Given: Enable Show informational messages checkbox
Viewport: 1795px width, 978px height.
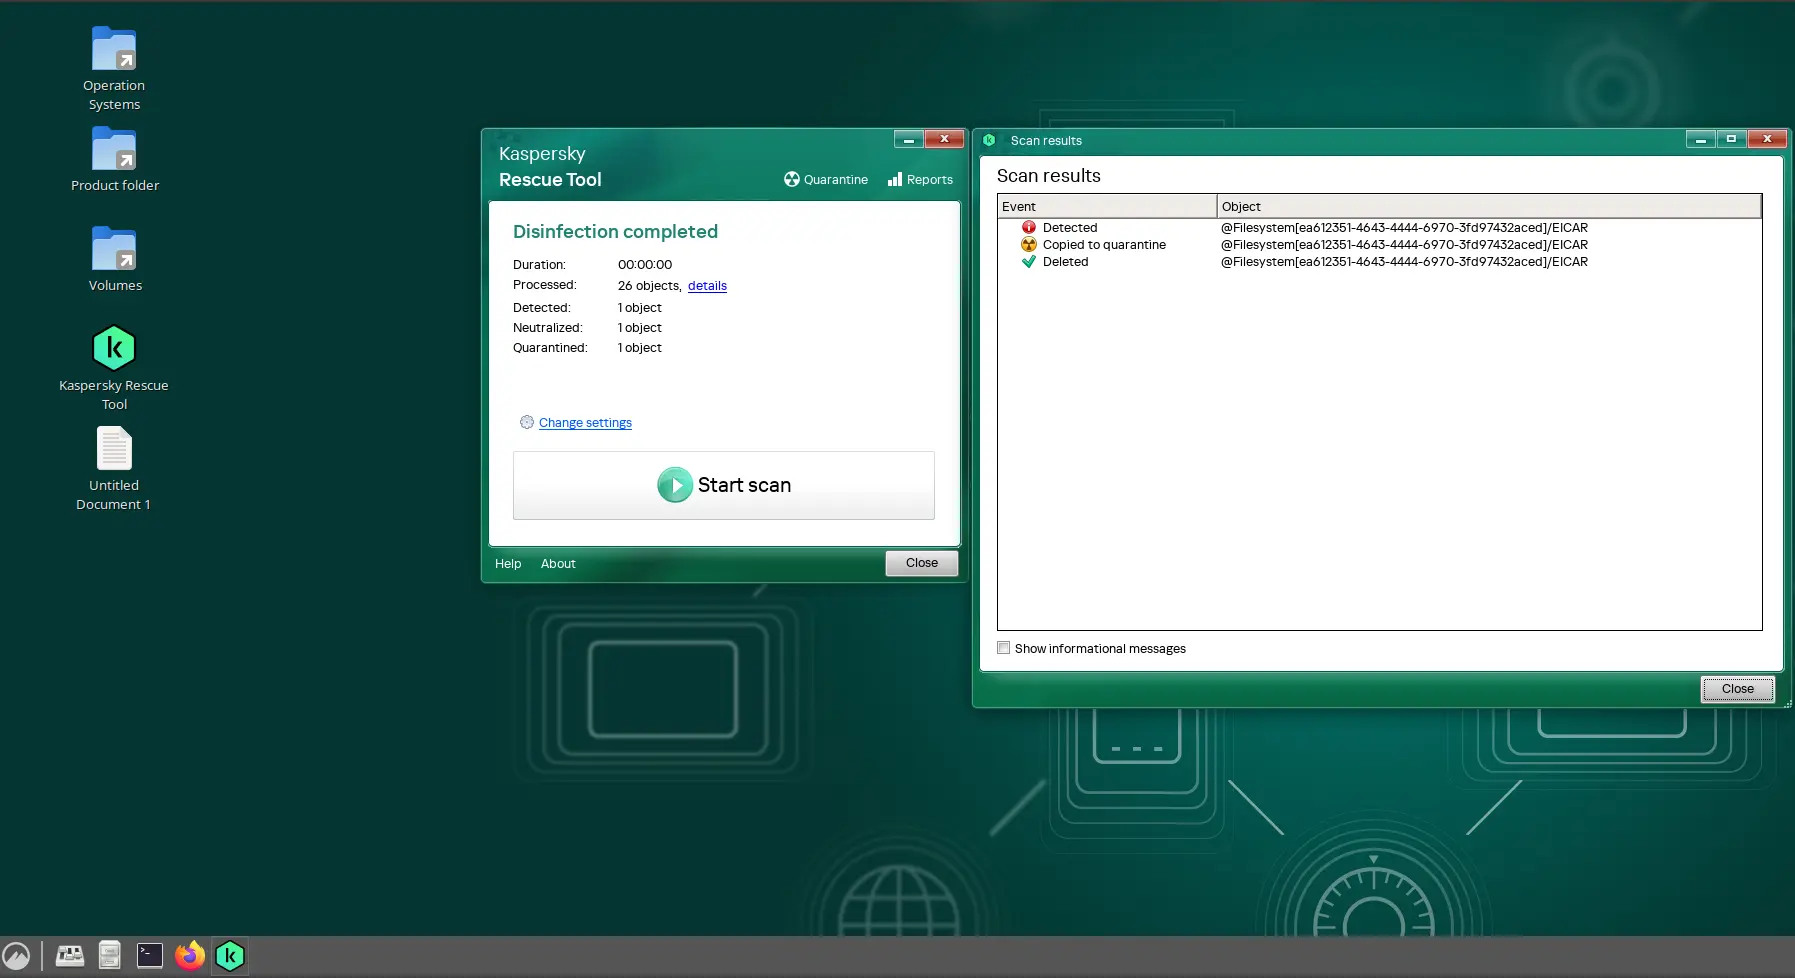Looking at the screenshot, I should point(1004,648).
